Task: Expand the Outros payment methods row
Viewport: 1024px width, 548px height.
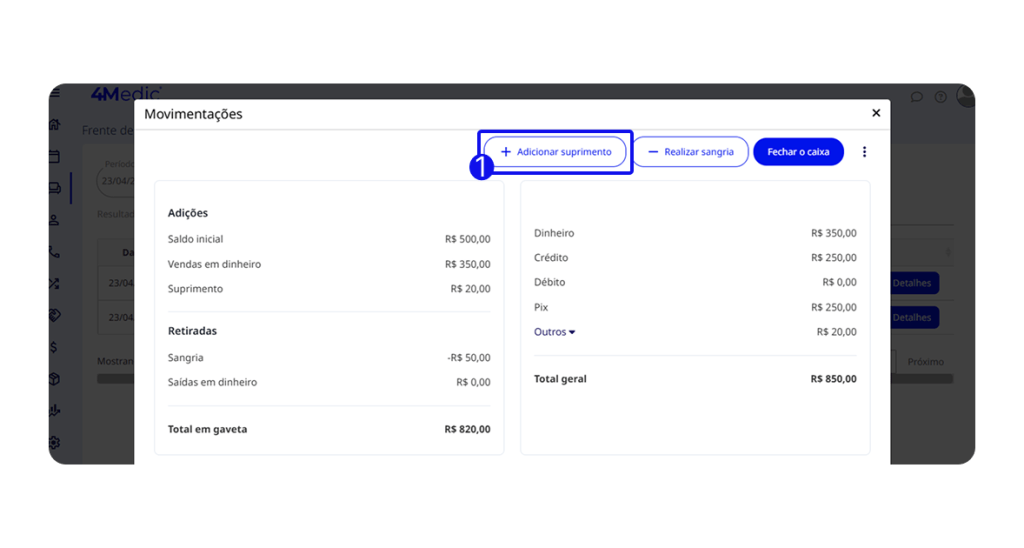Action: [554, 332]
